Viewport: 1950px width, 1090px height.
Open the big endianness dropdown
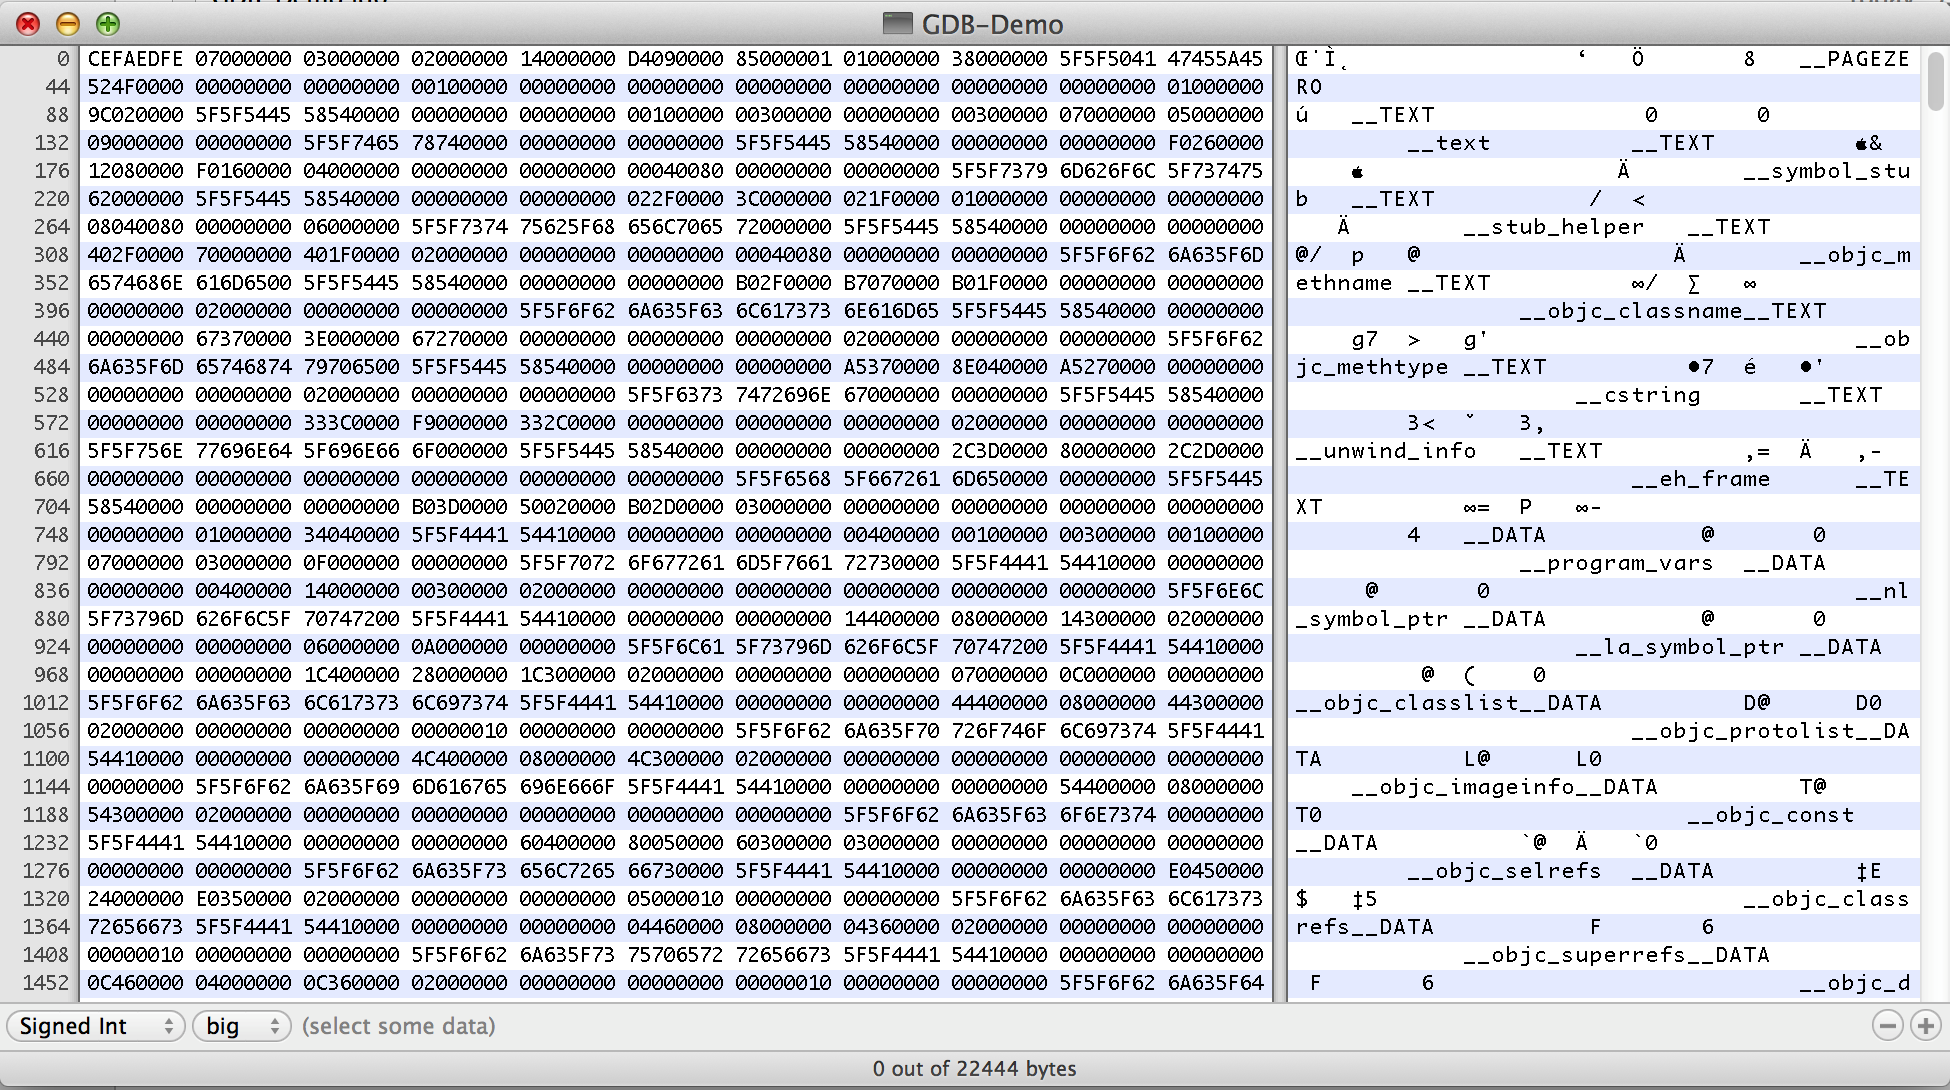242,1026
